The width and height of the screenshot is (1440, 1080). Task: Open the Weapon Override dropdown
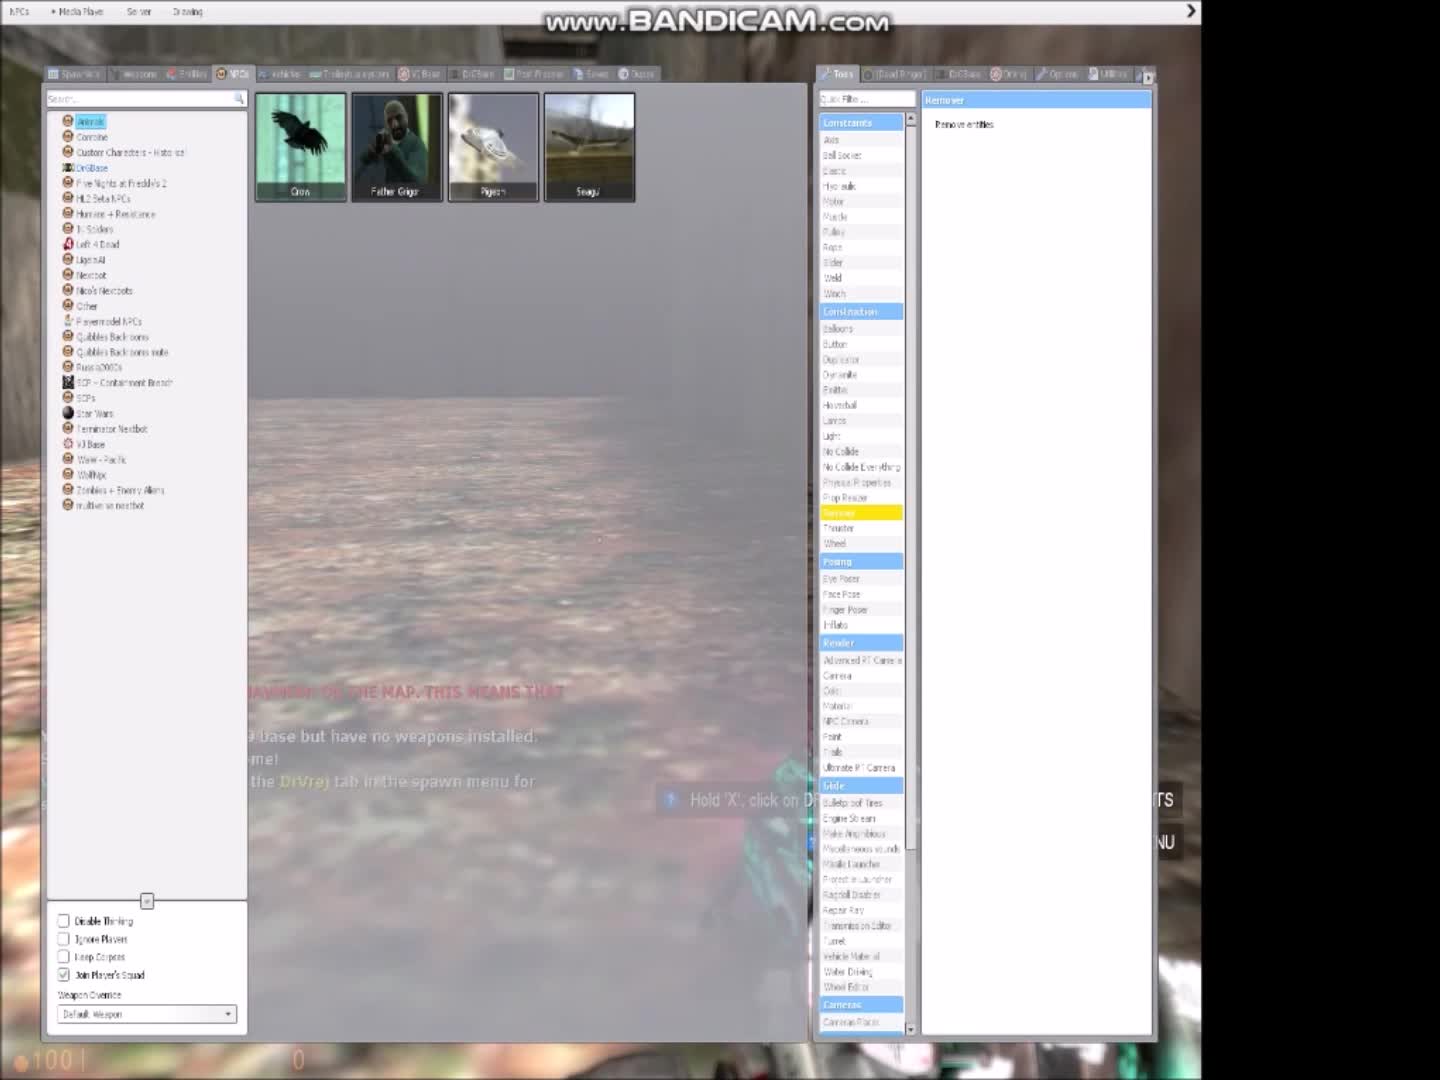coord(147,1014)
